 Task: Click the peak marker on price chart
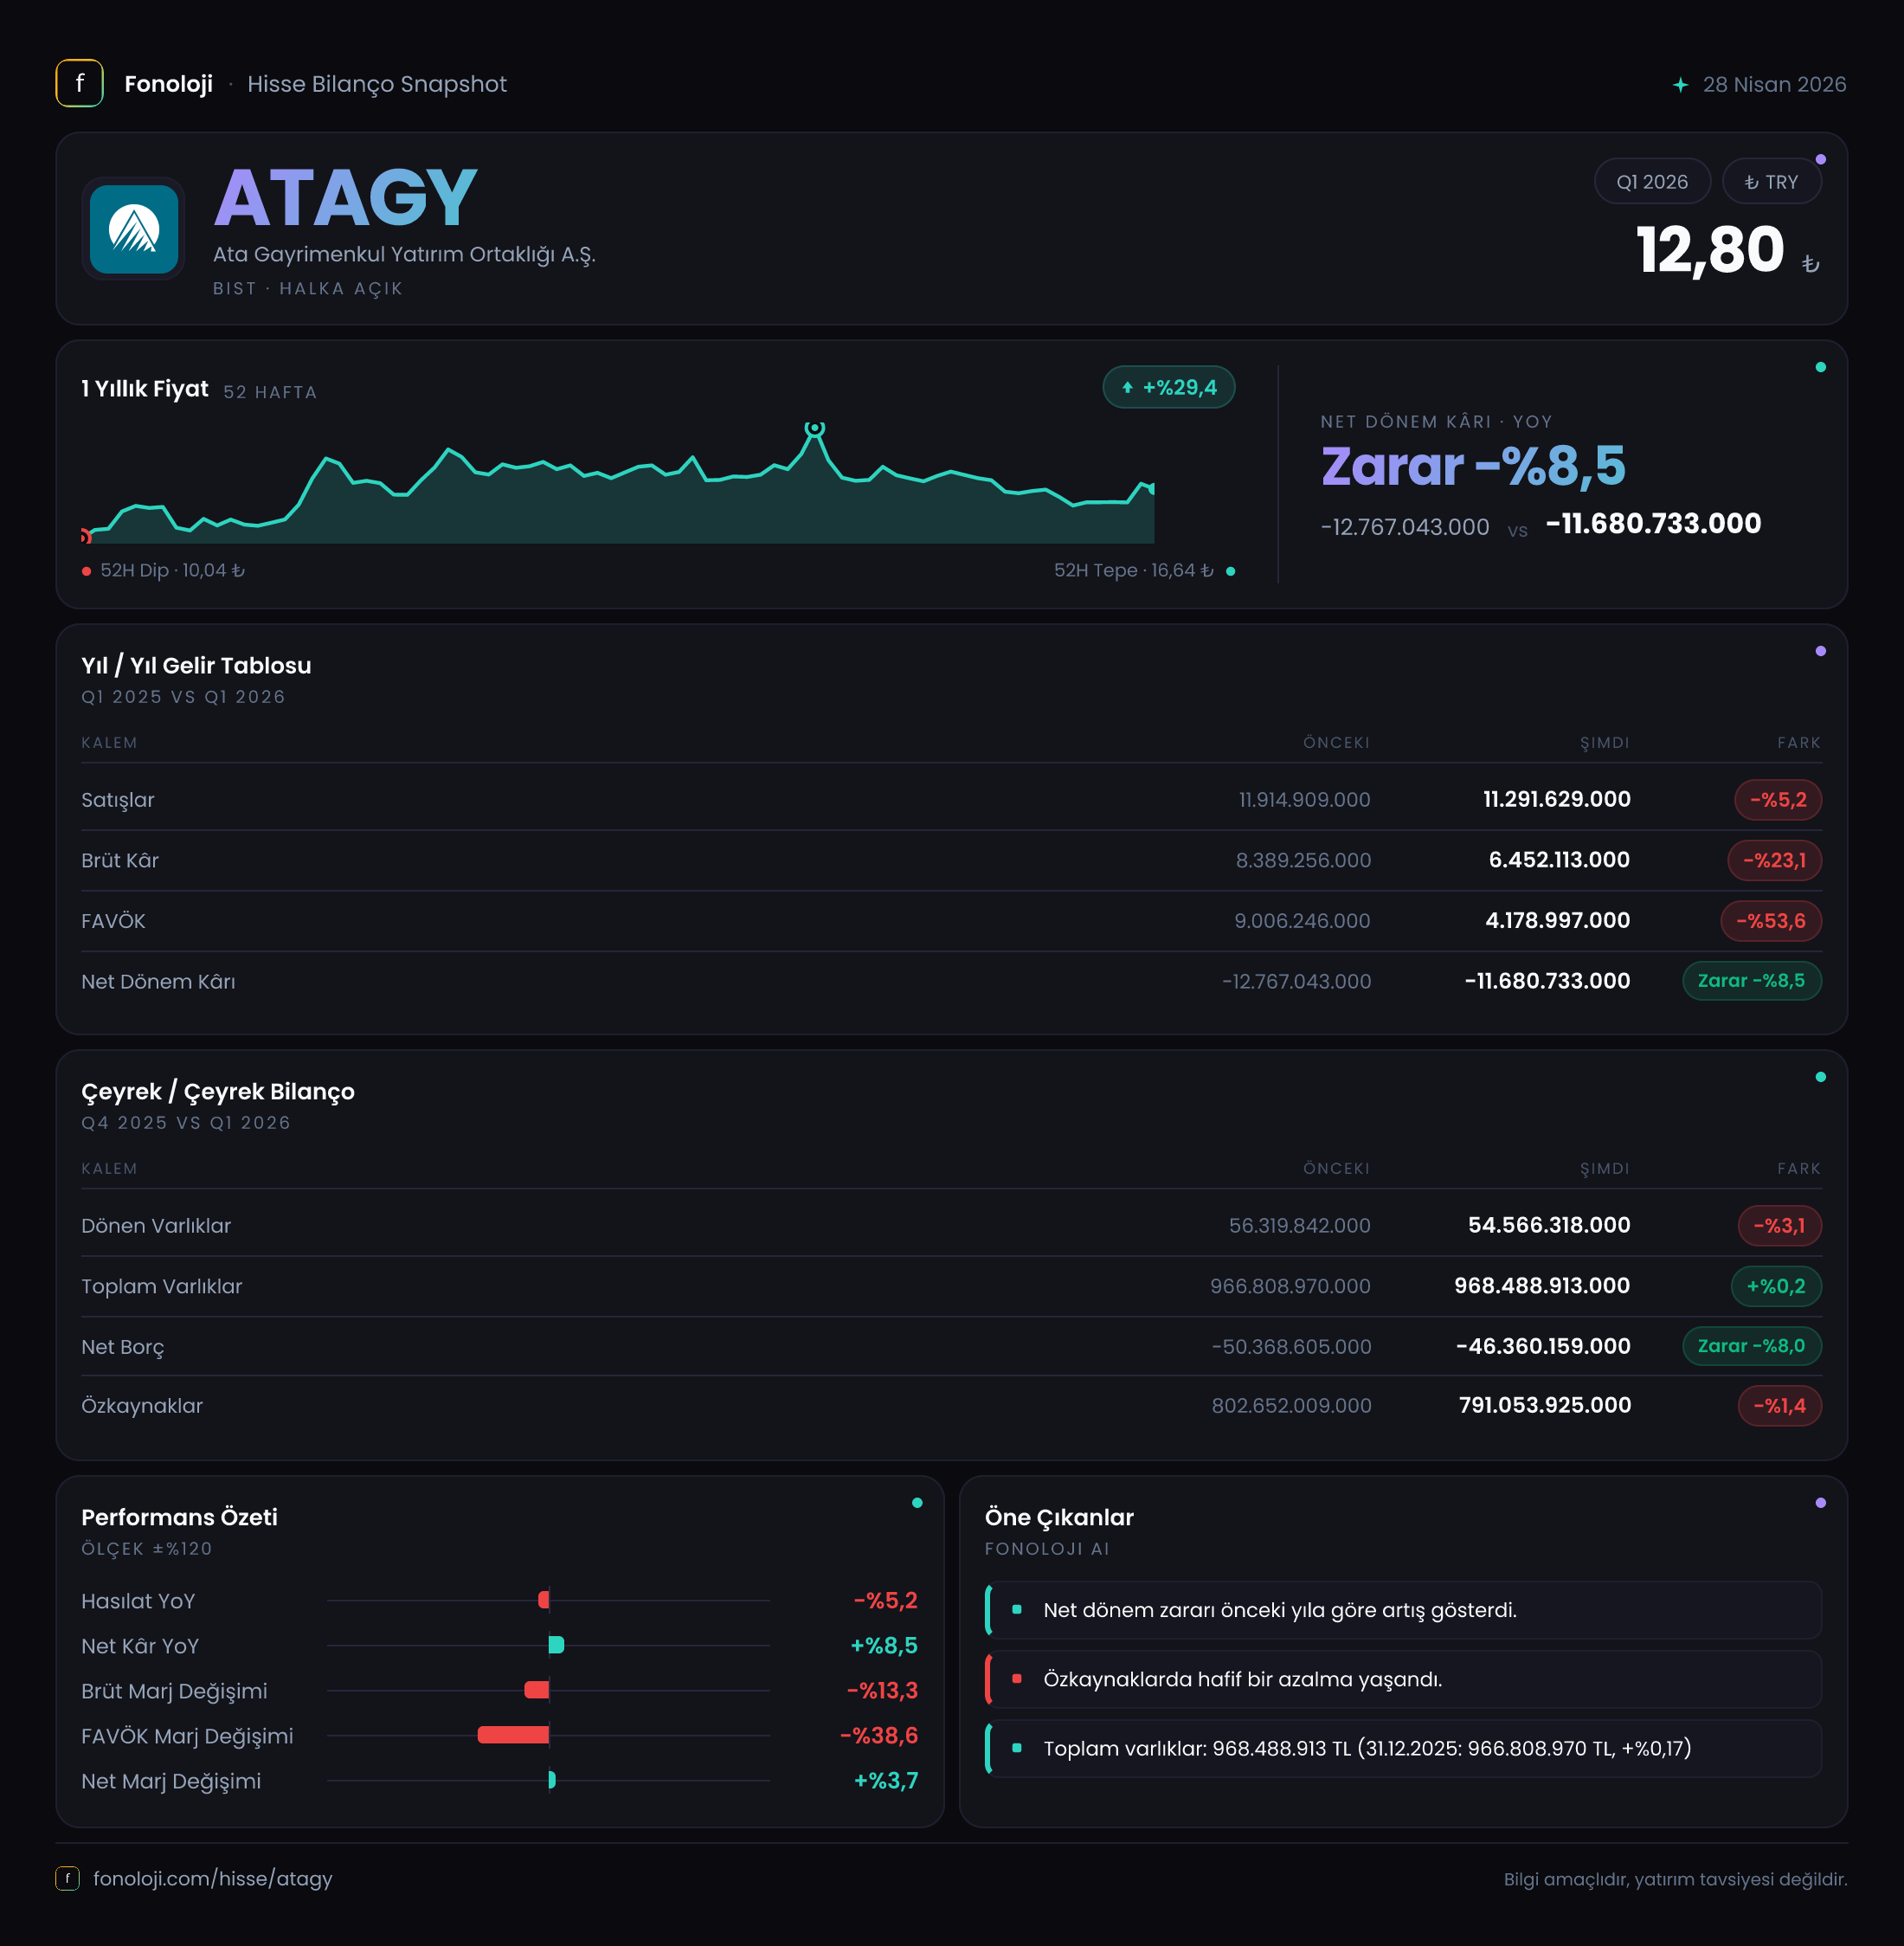click(815, 429)
